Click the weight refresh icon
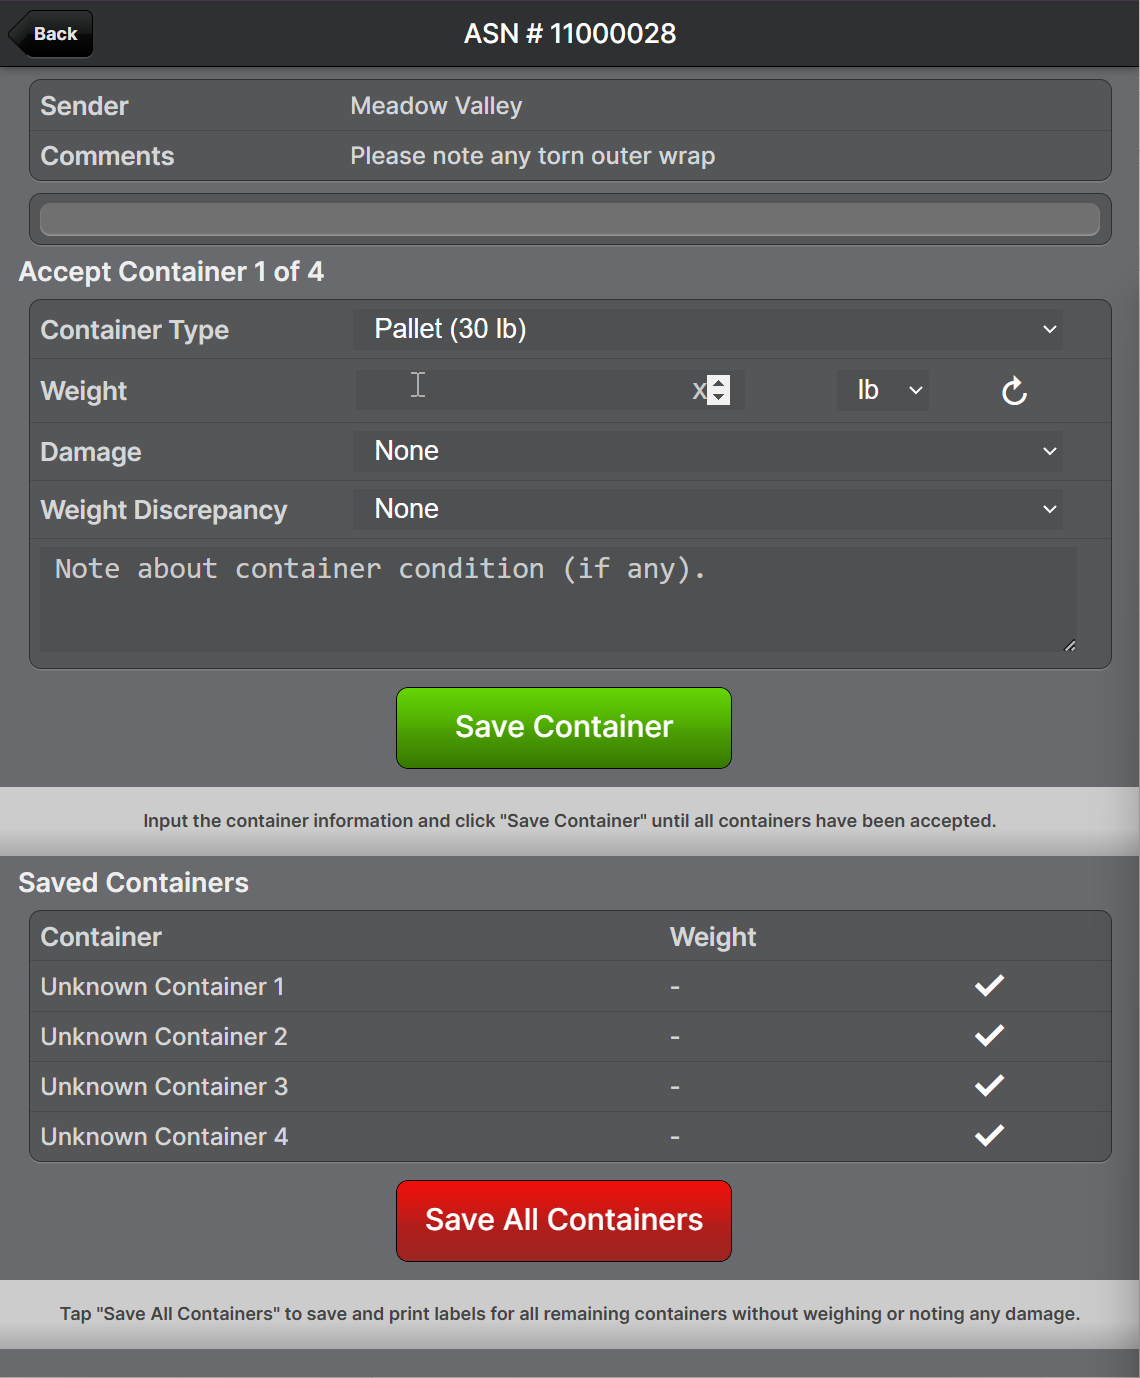Image resolution: width=1140 pixels, height=1378 pixels. click(x=1014, y=391)
